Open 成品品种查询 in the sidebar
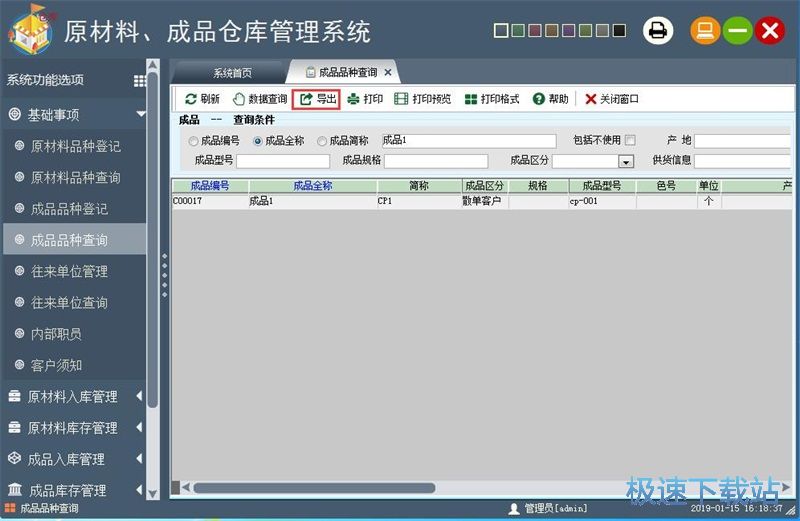The width and height of the screenshot is (800, 521). (x=75, y=240)
